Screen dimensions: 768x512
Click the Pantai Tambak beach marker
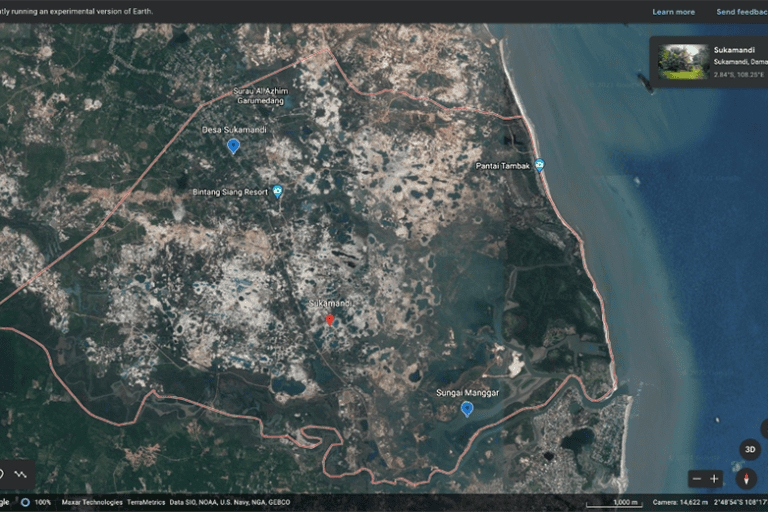pyautogui.click(x=540, y=166)
